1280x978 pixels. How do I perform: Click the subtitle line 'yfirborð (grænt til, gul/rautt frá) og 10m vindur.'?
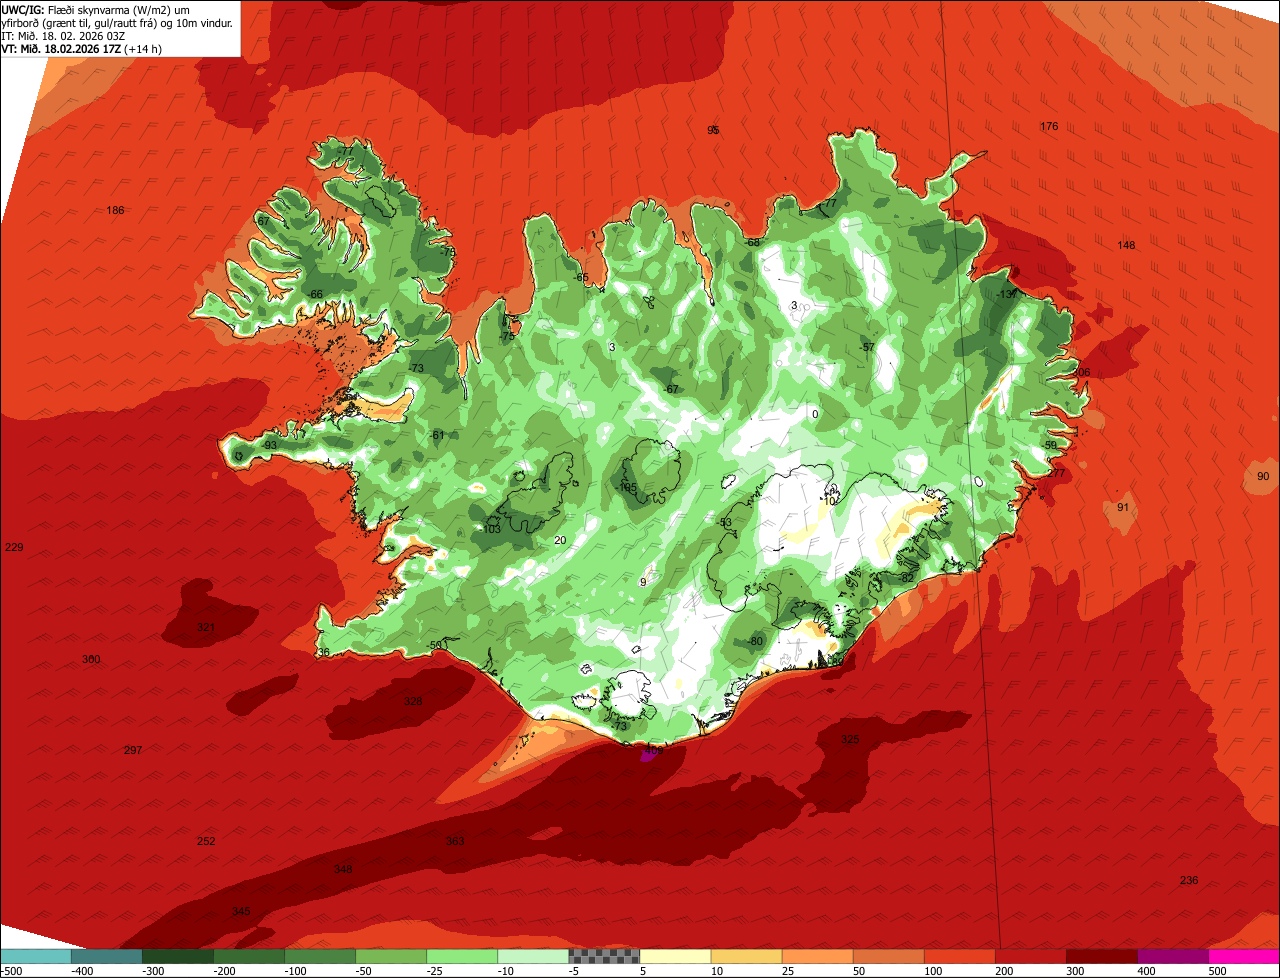coord(119,23)
